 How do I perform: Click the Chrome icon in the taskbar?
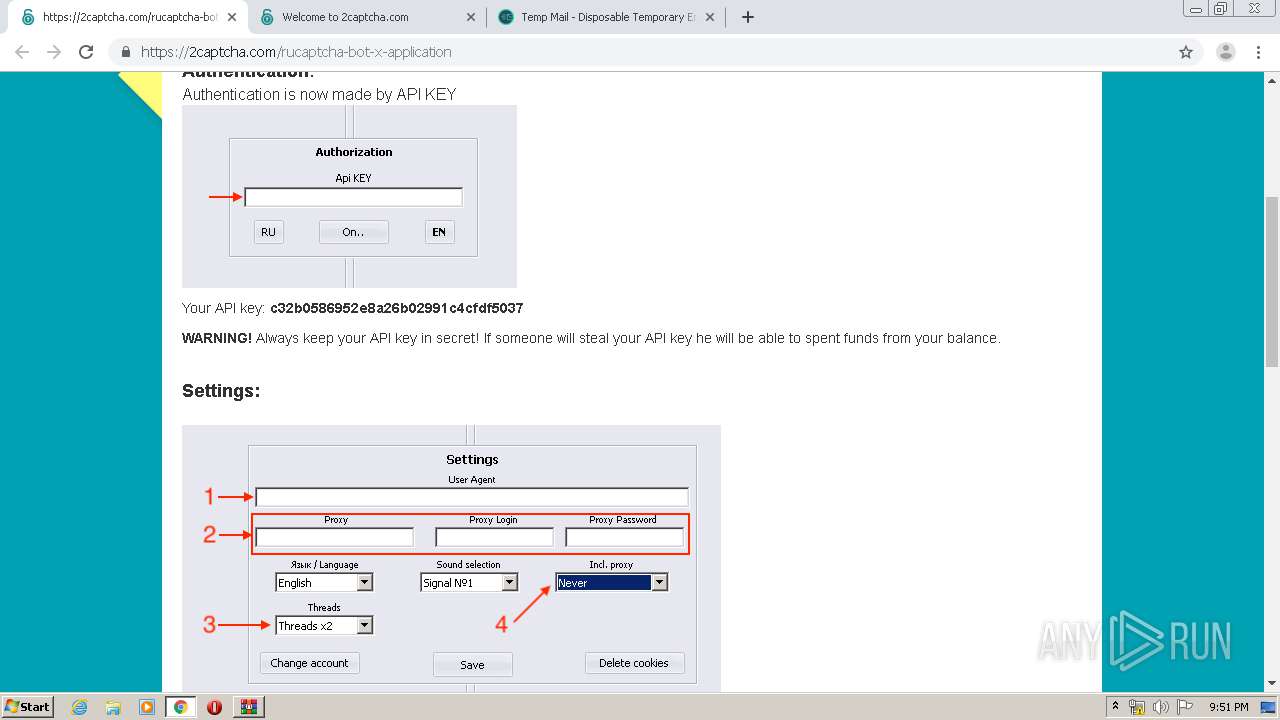pyautogui.click(x=180, y=707)
